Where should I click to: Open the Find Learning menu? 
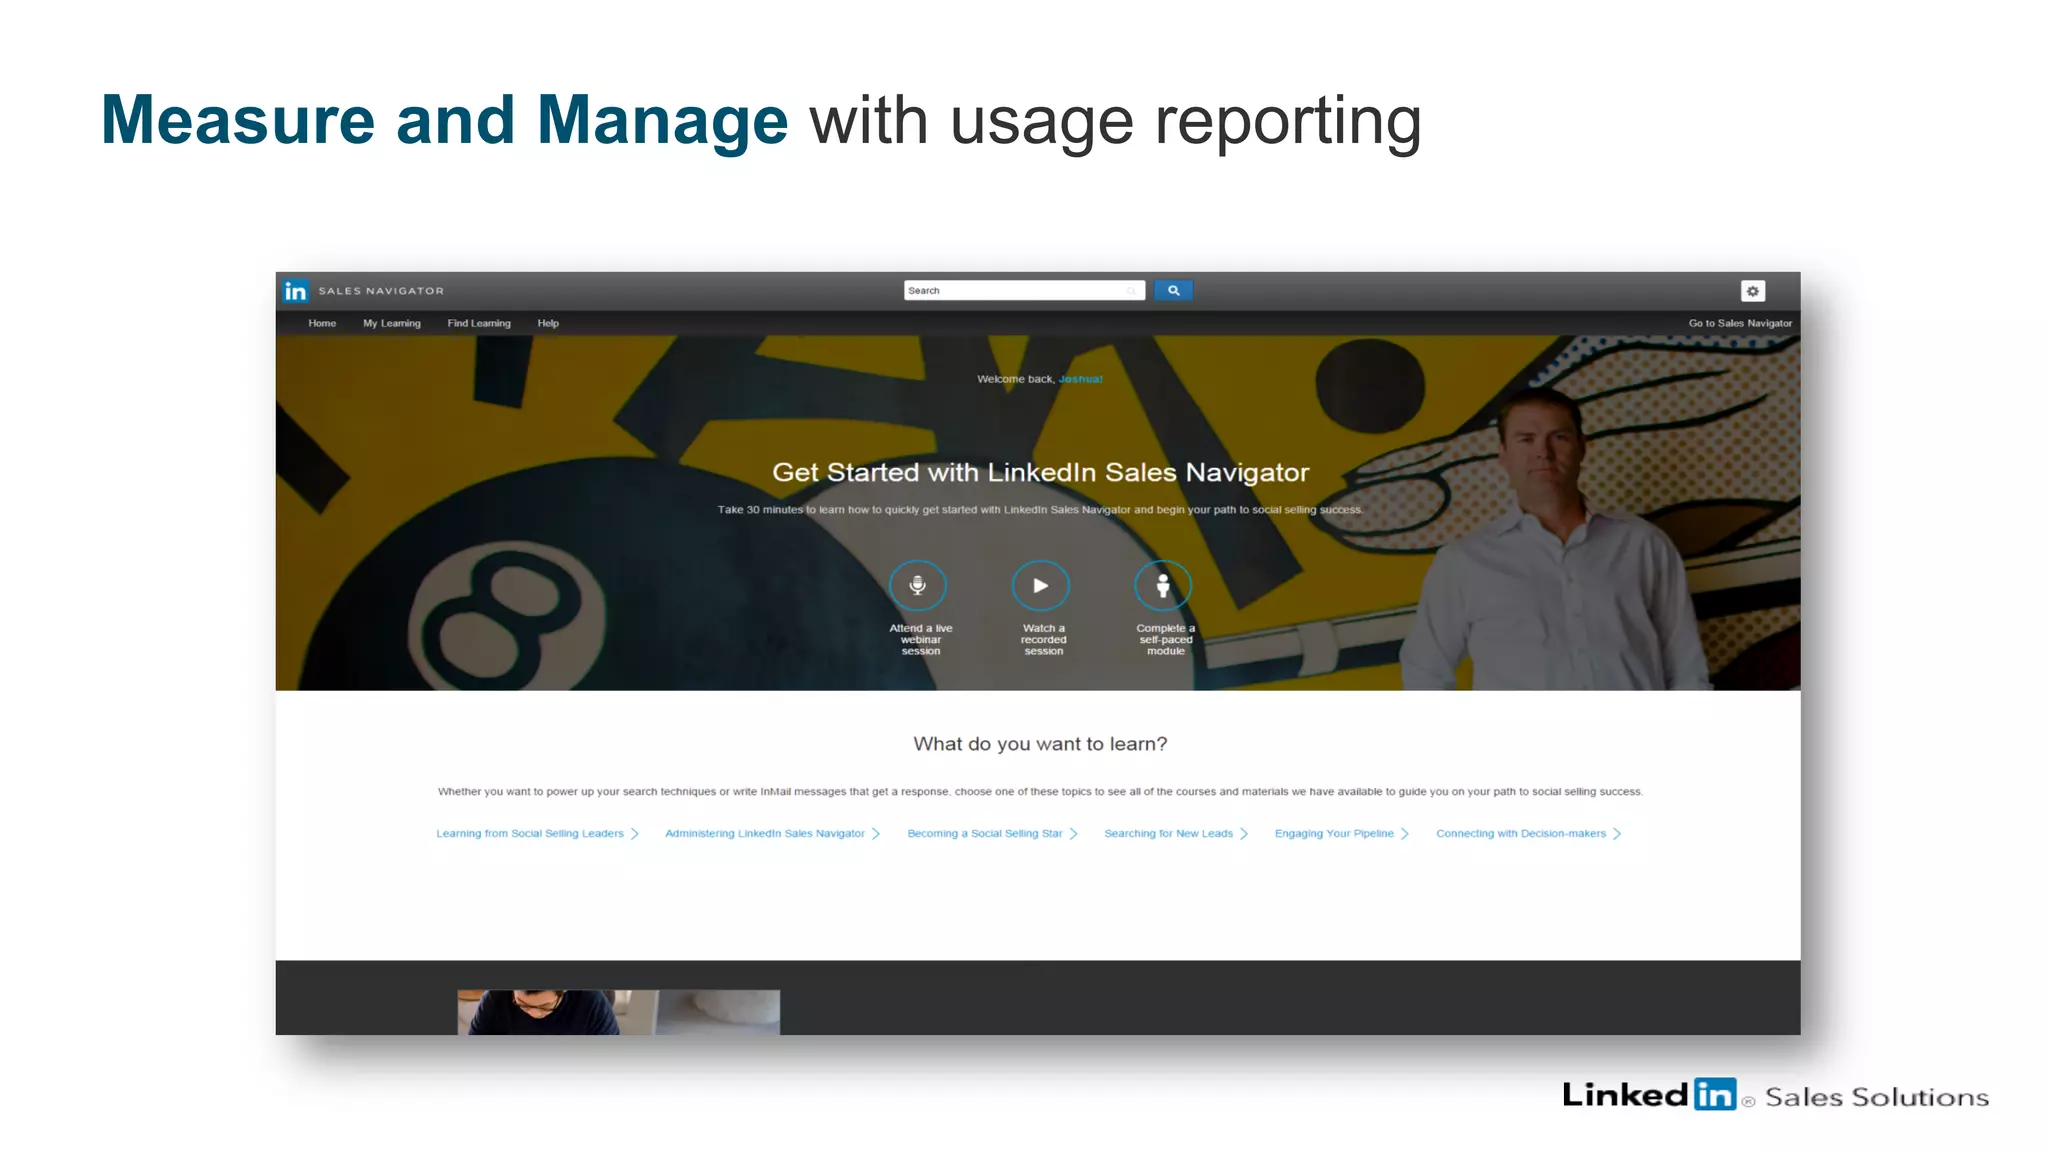pyautogui.click(x=479, y=323)
